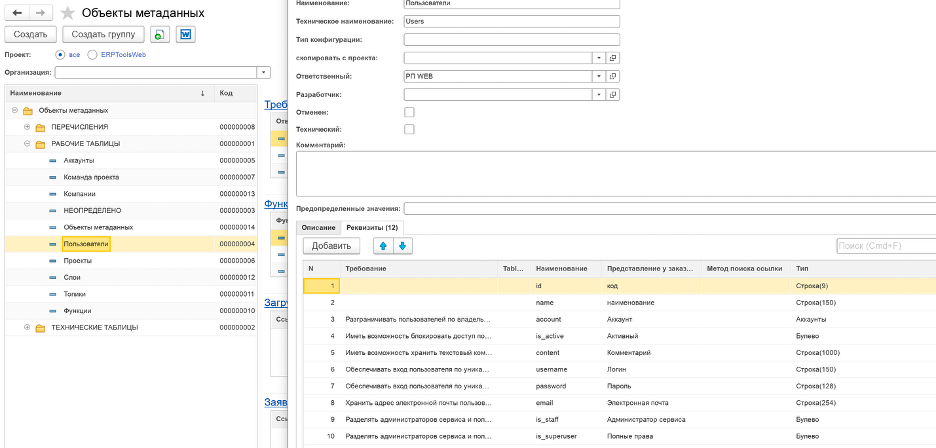Expand the ПЕРЕЧИСЛЕНИЯ folder

[x=27, y=127]
